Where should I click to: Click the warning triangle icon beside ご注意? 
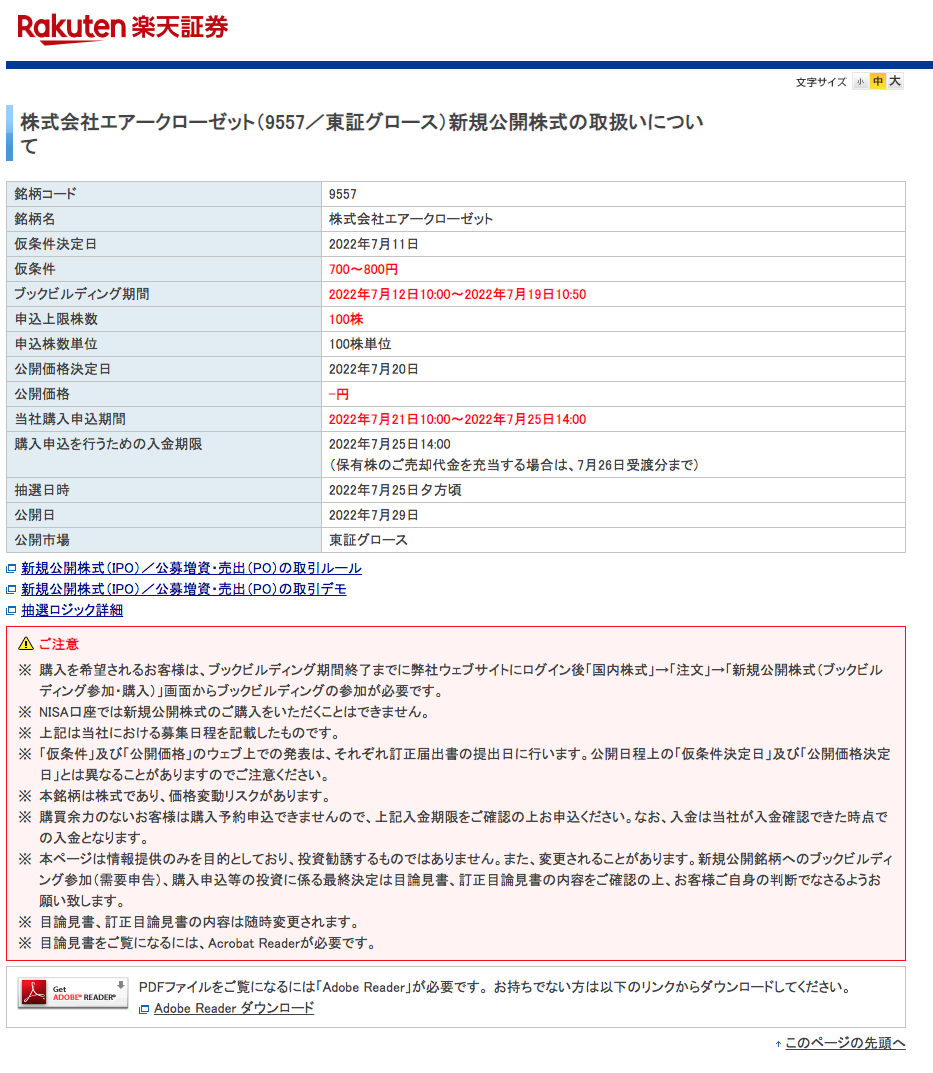25,643
